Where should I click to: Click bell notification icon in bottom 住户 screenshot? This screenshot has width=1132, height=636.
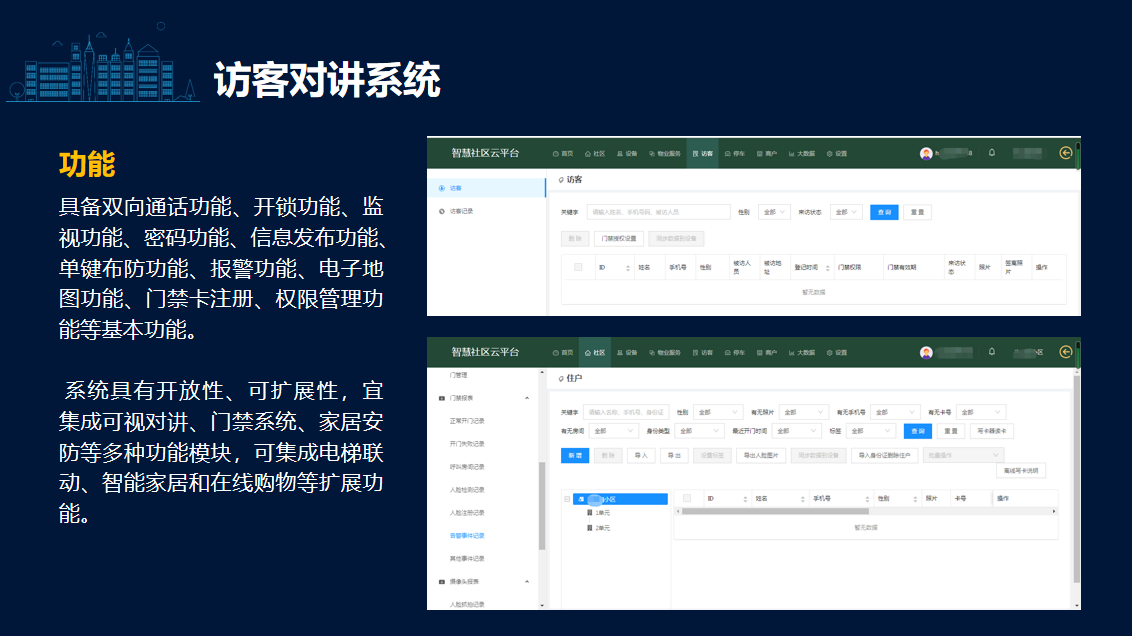pos(991,352)
